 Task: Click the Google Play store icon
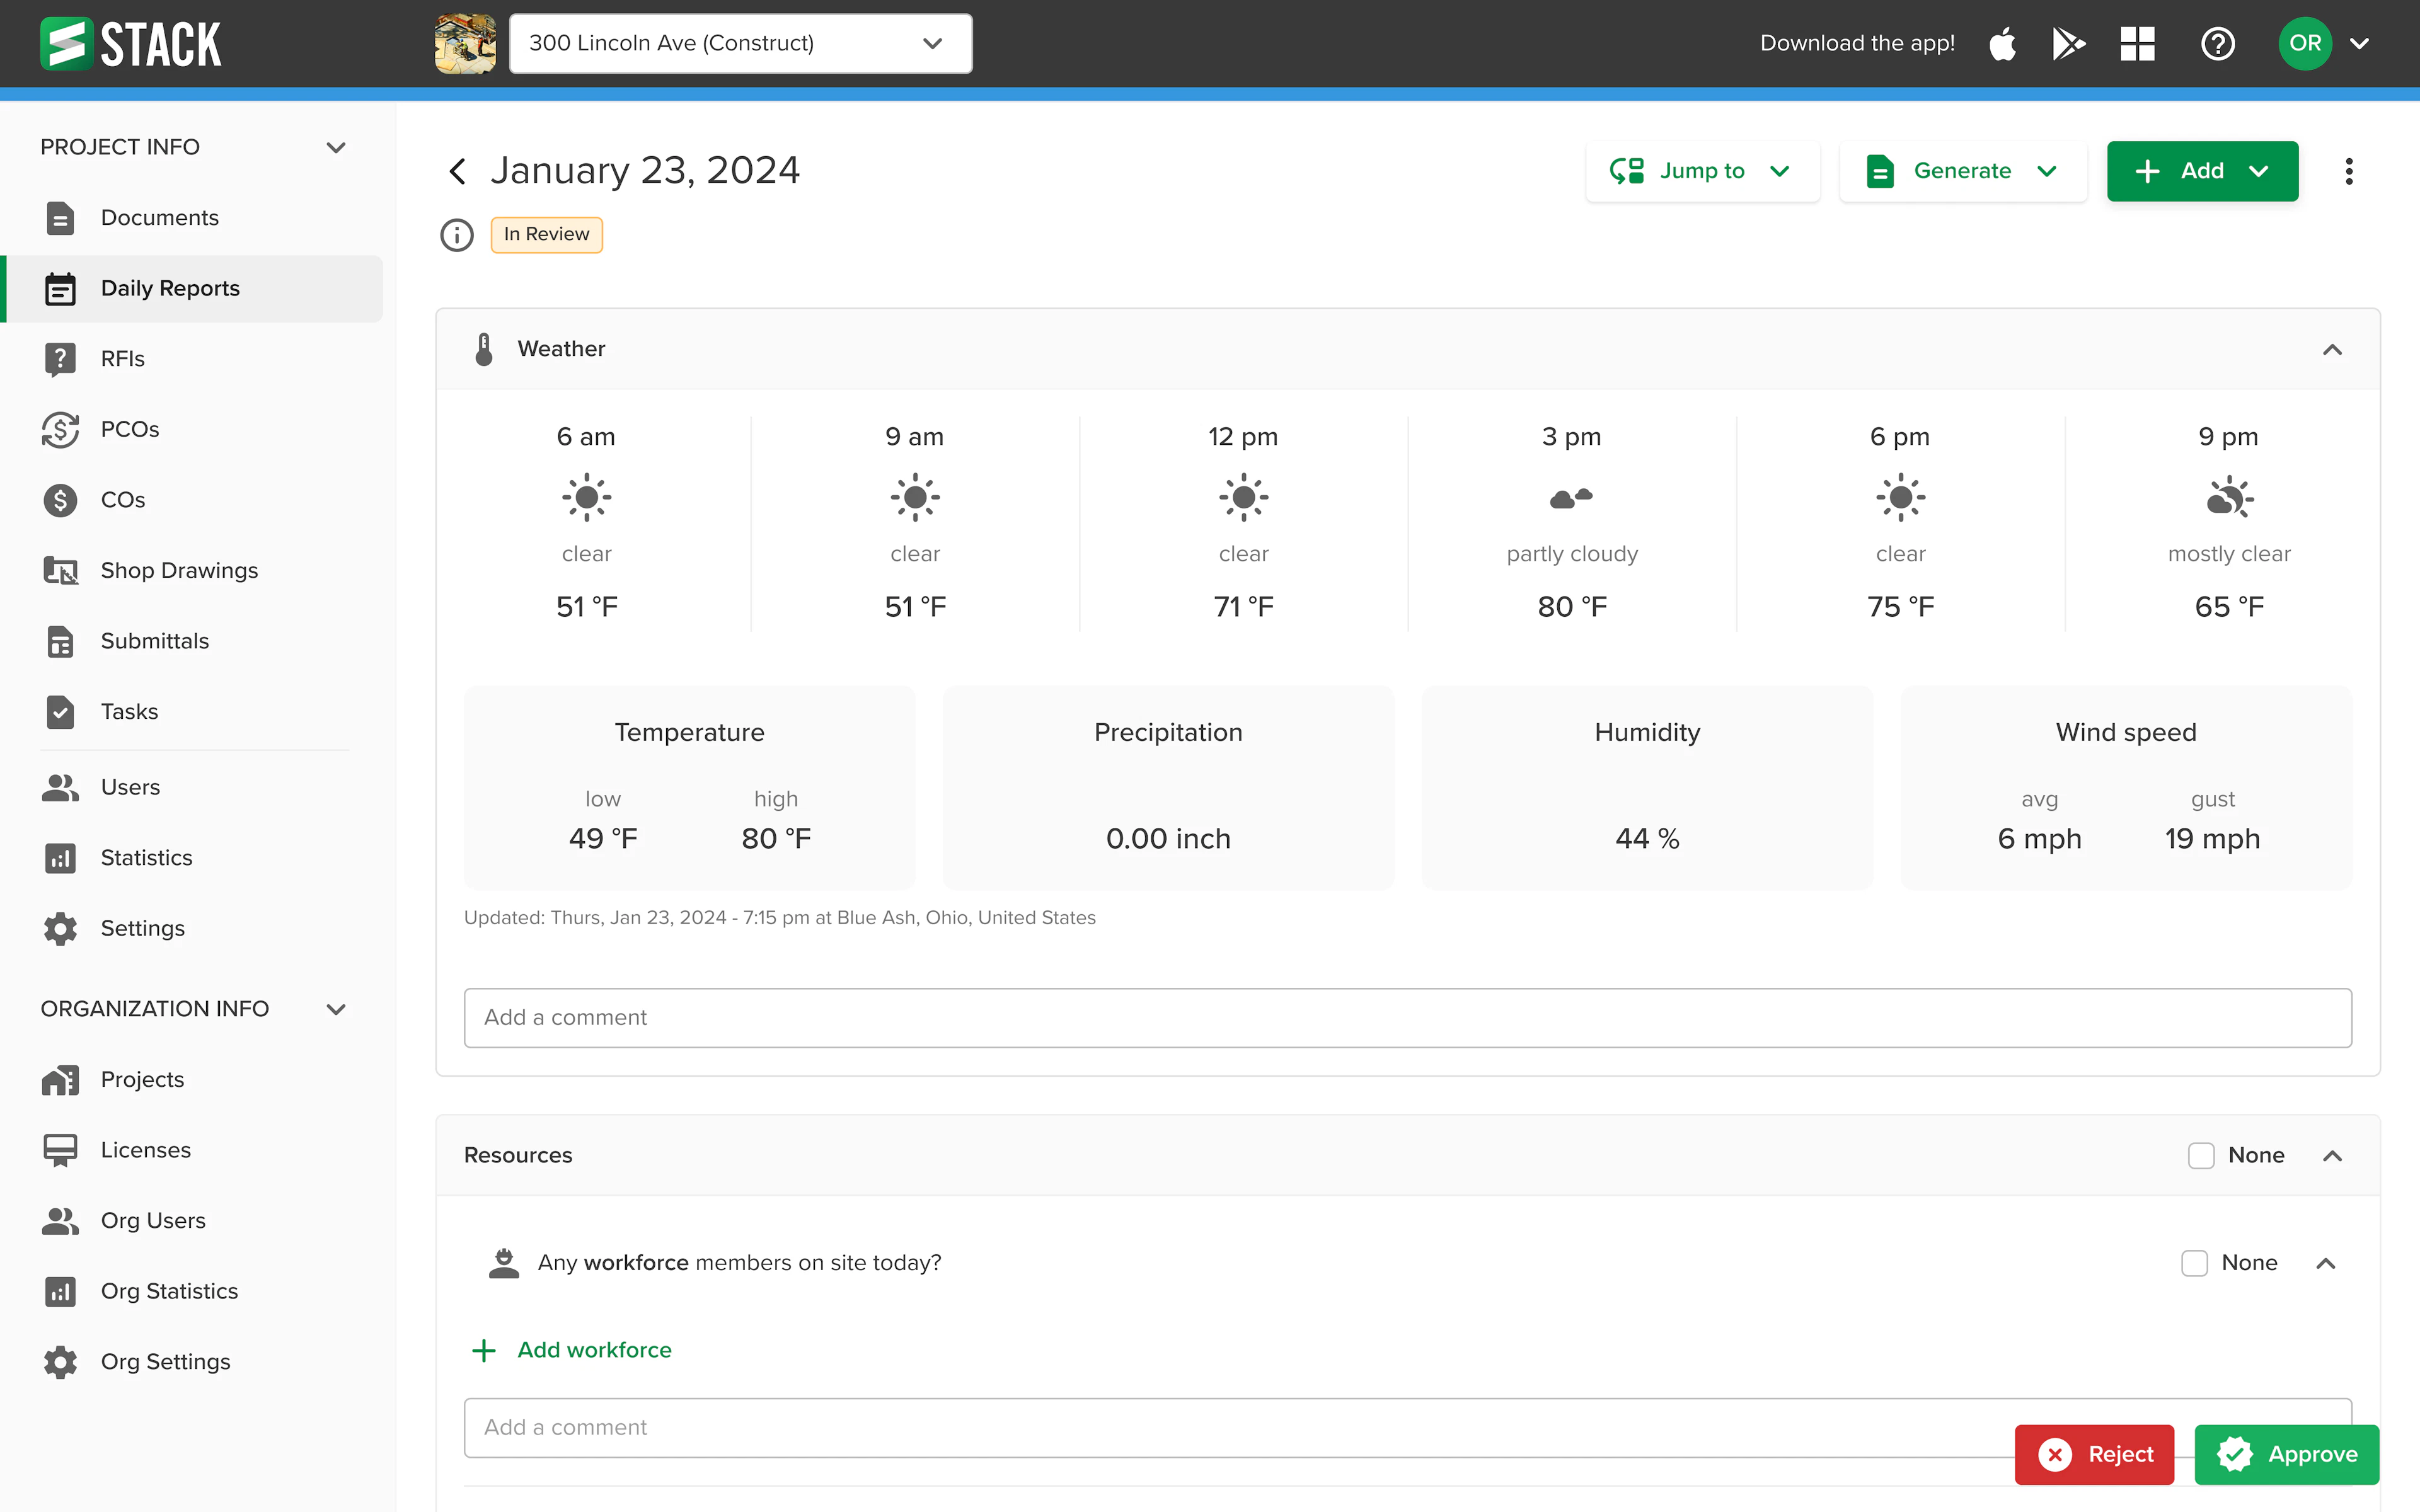click(x=2069, y=43)
